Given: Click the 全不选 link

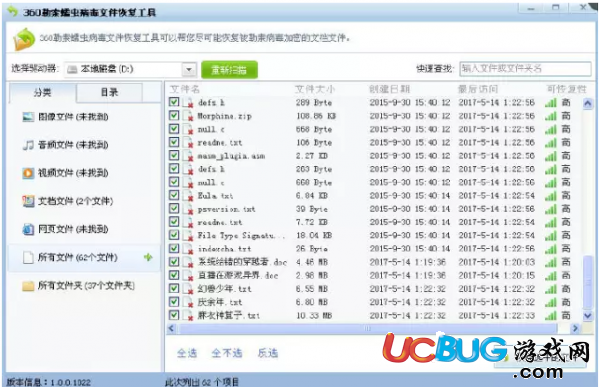Looking at the screenshot, I should point(227,353).
